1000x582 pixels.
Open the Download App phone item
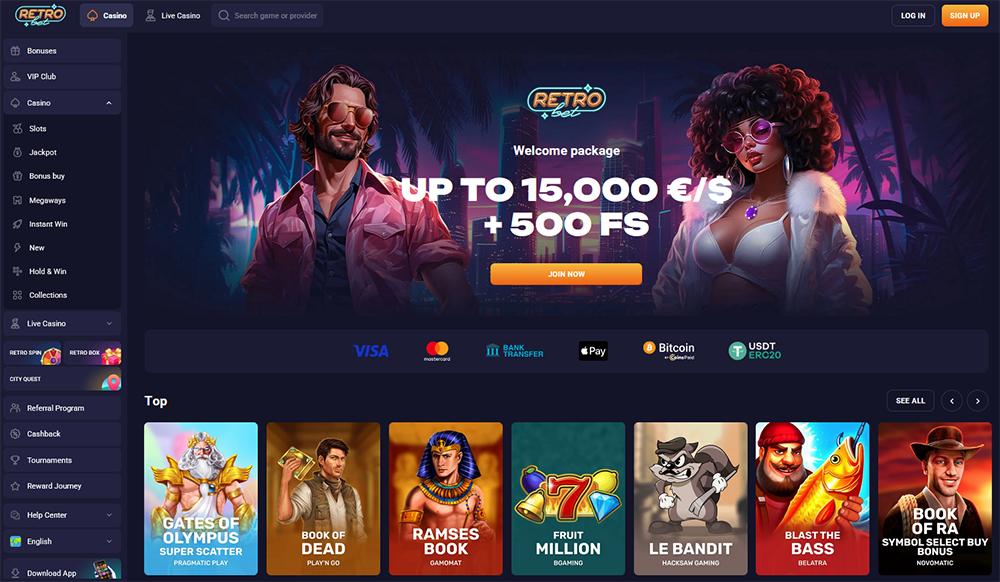click(62, 571)
